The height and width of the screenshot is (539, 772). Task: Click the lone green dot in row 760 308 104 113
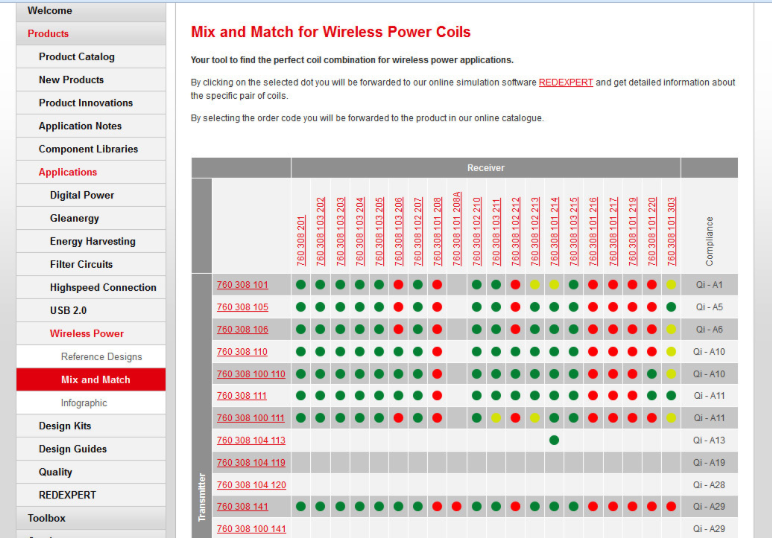click(x=554, y=440)
